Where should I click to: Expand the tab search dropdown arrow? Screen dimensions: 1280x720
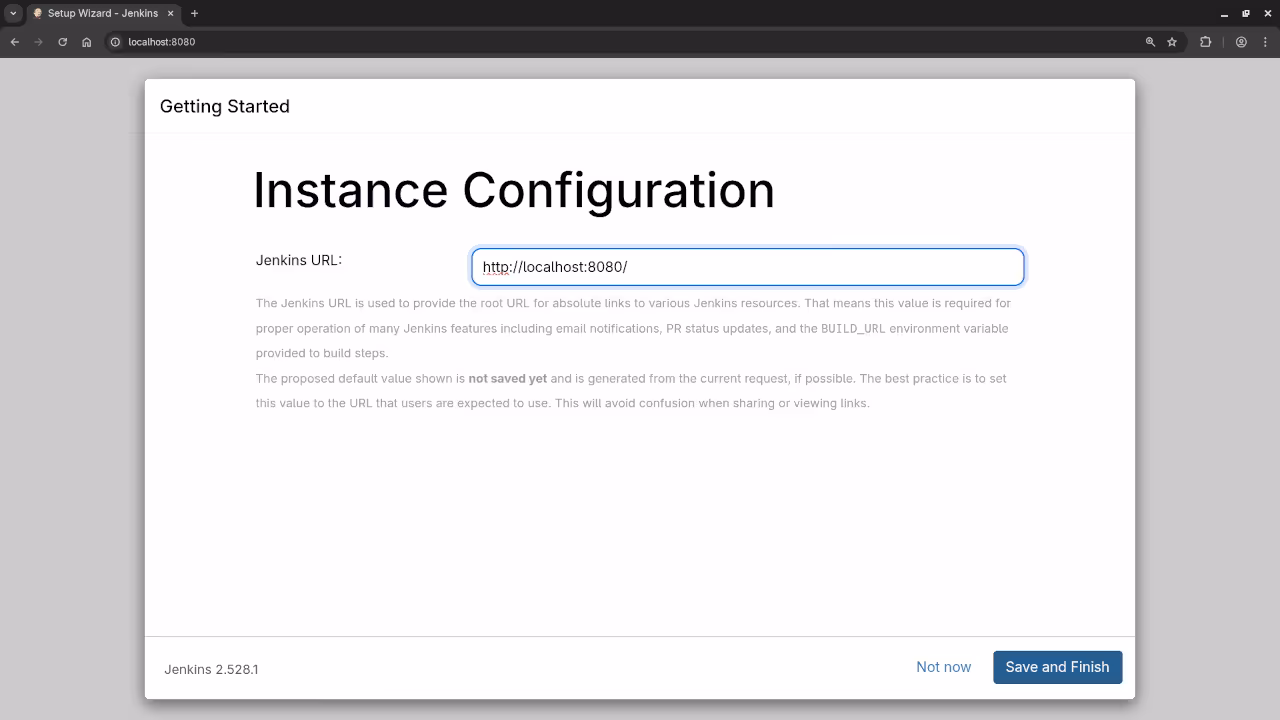[13, 13]
